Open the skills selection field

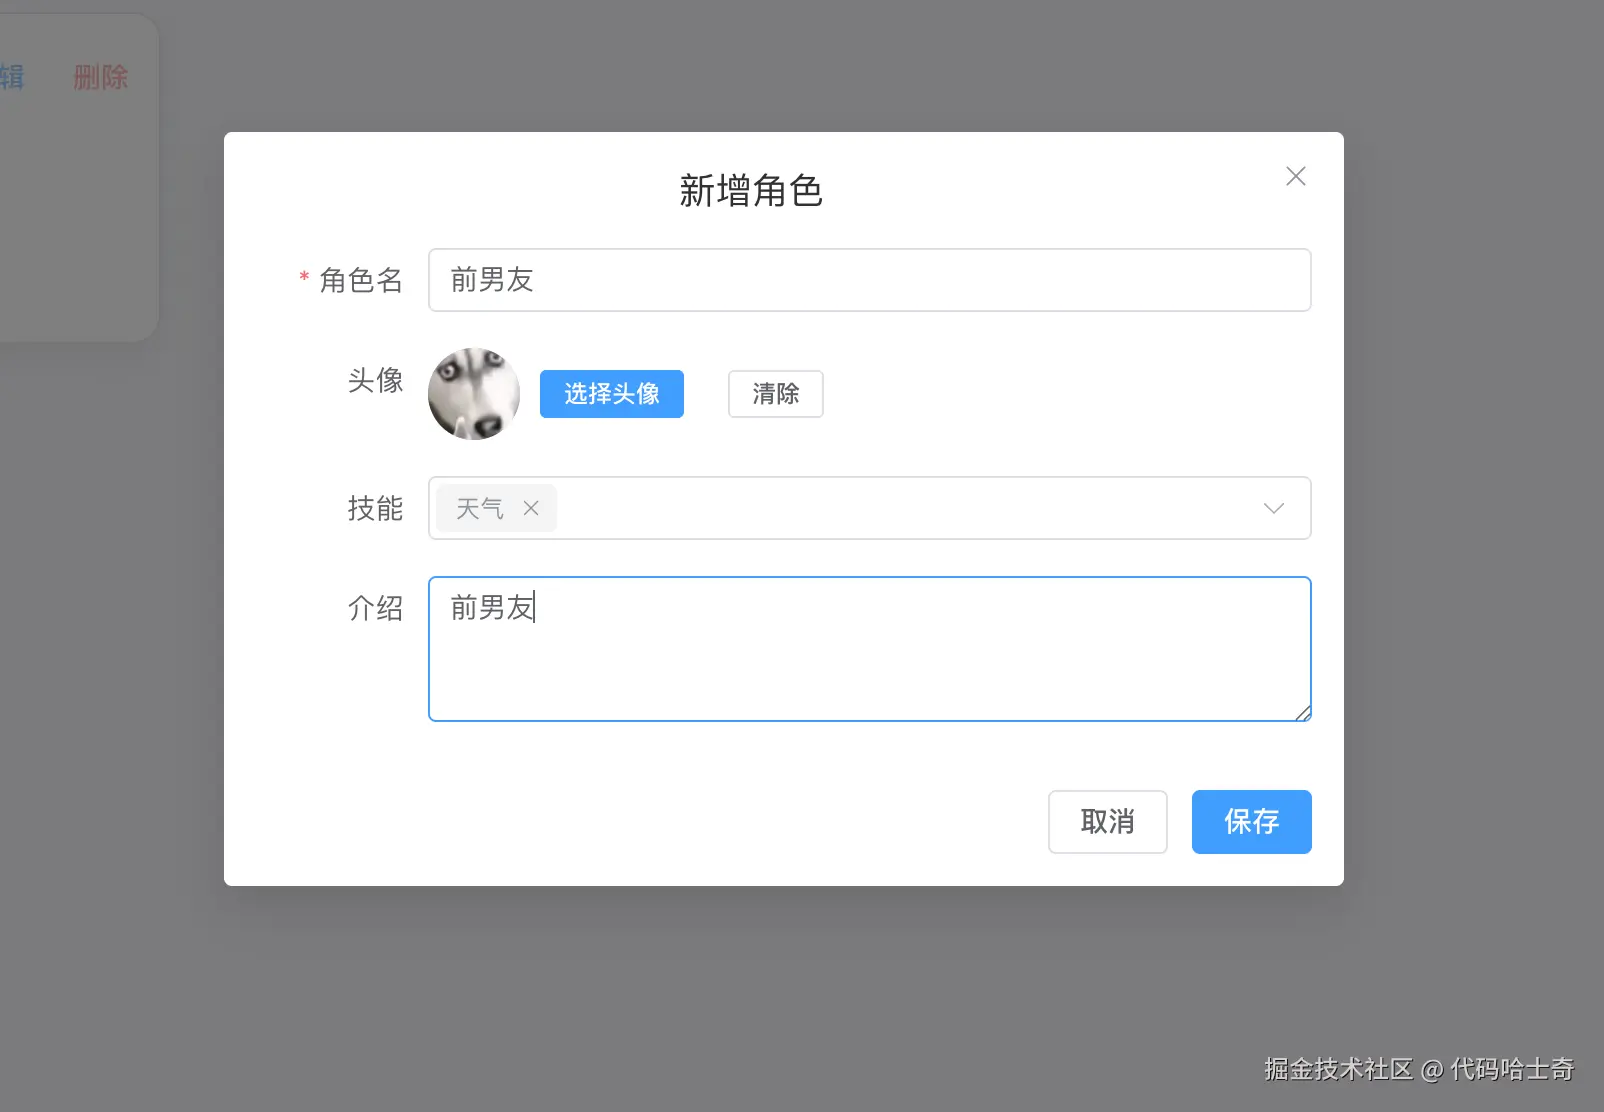[900, 508]
